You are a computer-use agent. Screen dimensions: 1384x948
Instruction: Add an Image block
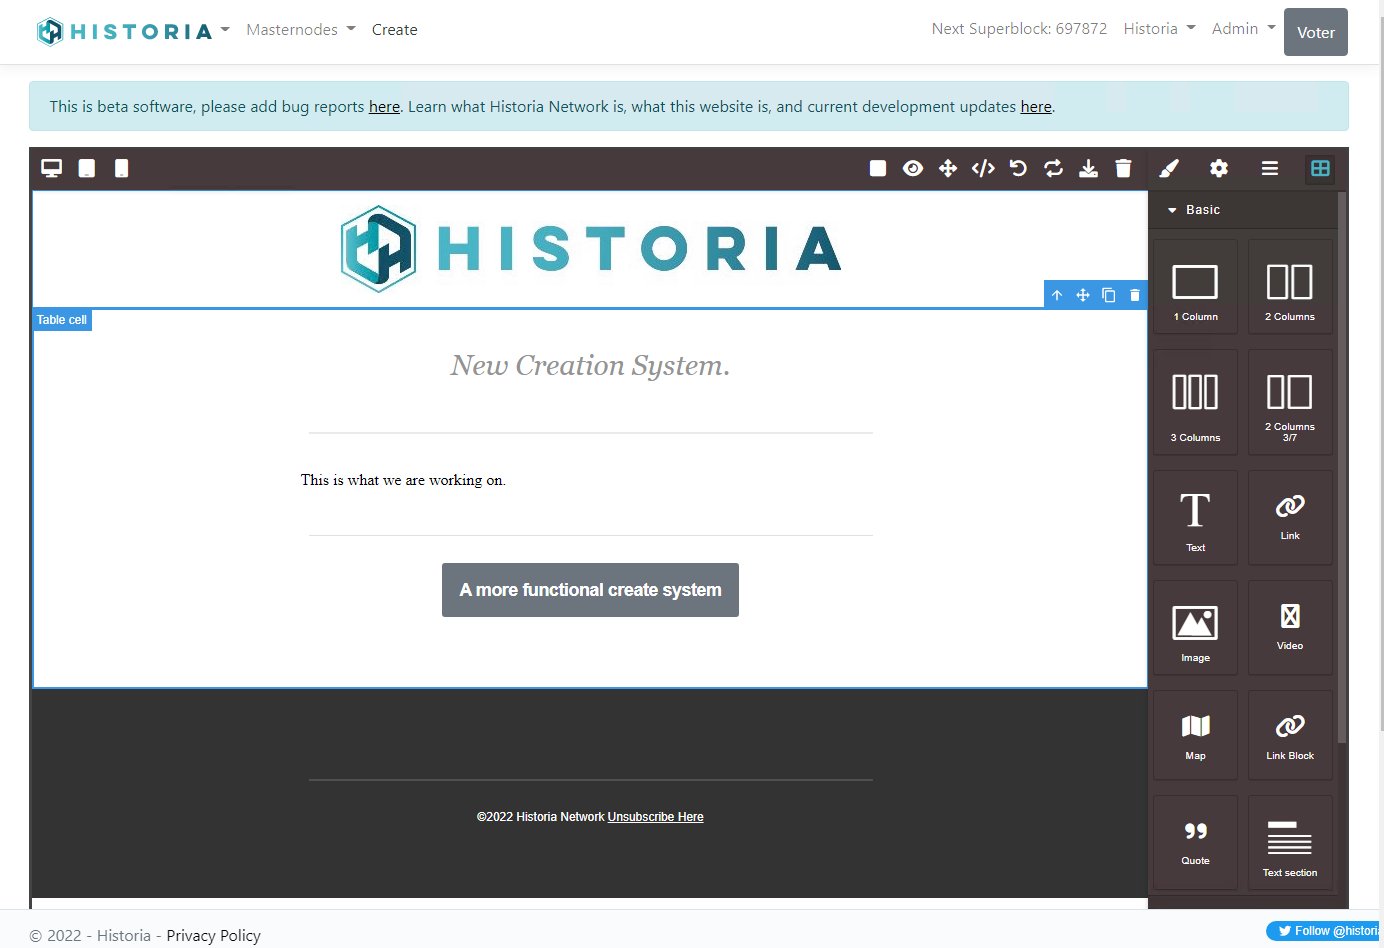pos(1195,628)
